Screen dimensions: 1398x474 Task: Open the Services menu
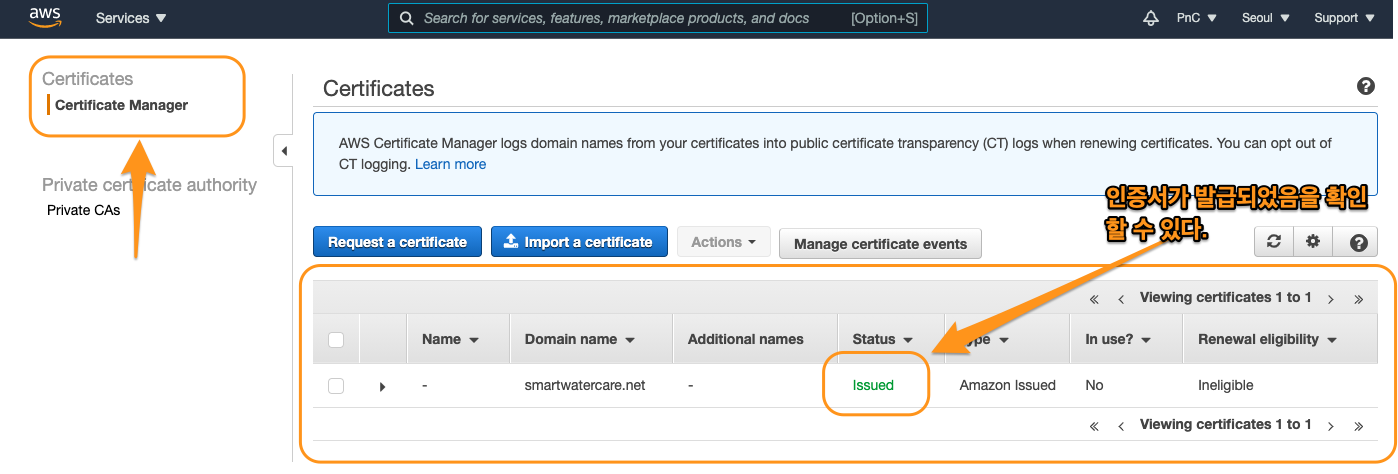tap(131, 18)
